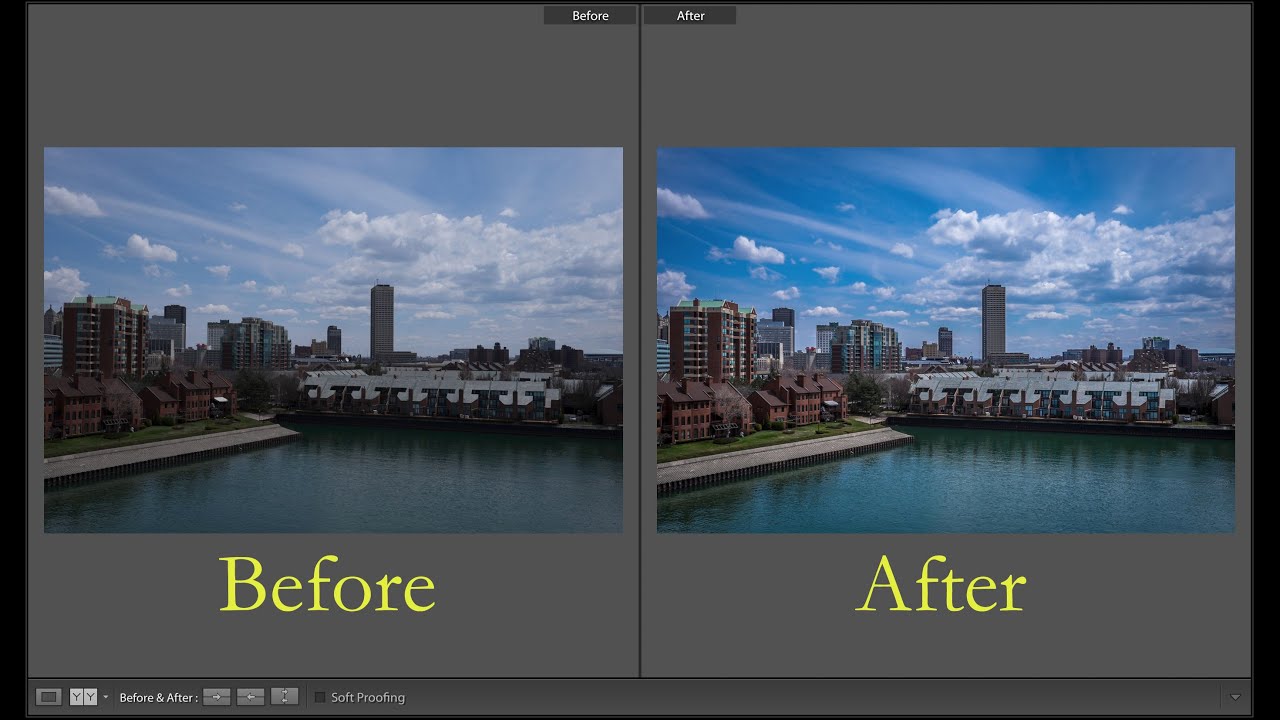Enable the Soft Proofing checkbox
This screenshot has height=720, width=1280.
pyautogui.click(x=320, y=697)
